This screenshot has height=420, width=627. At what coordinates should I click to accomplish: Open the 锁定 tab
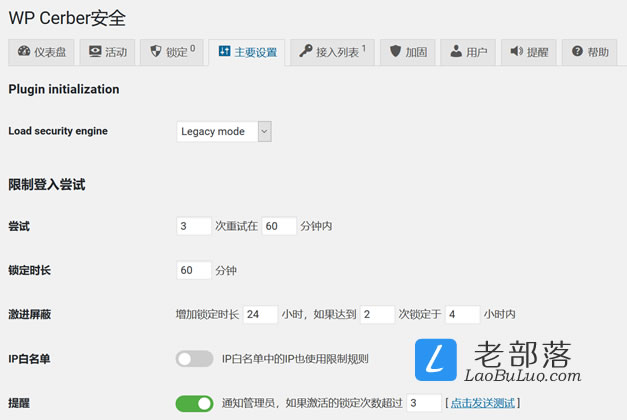172,52
